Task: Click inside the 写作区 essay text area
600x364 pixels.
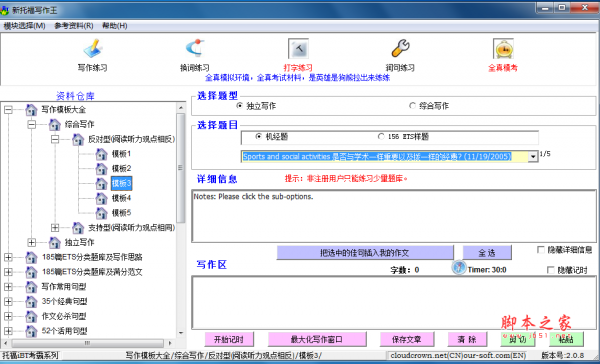Action: tap(394, 302)
